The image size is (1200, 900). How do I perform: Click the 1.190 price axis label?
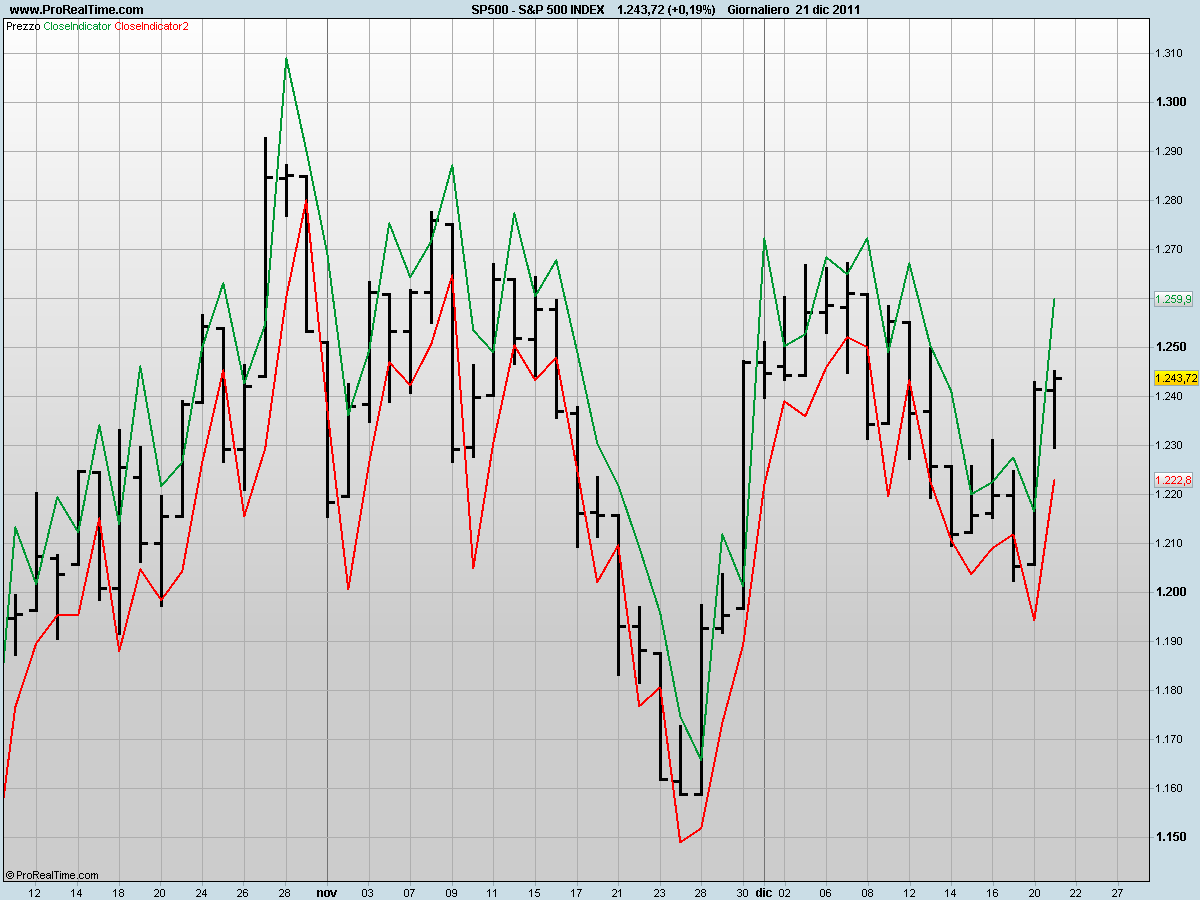1170,641
